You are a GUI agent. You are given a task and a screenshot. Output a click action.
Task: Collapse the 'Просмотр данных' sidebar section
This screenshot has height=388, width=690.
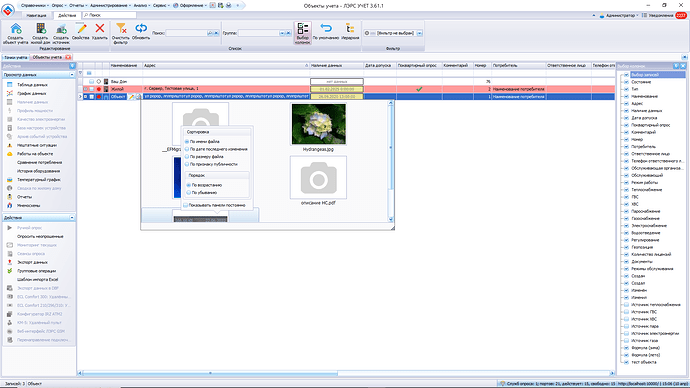pyautogui.click(x=72, y=75)
